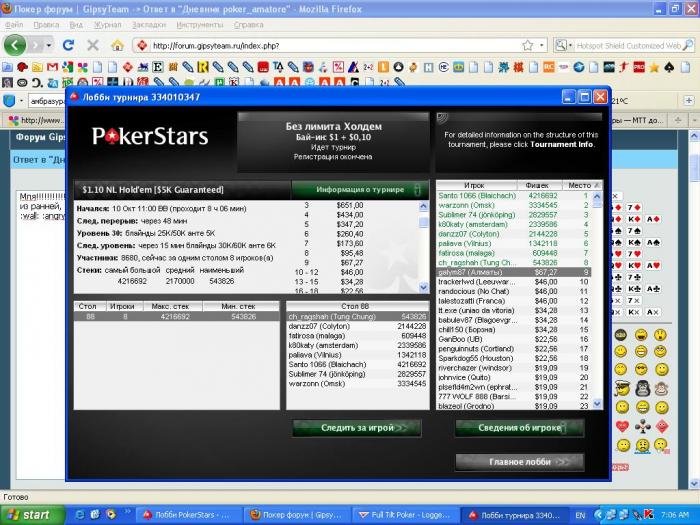
Task: Click the Windows start button
Action: [x=33, y=515]
